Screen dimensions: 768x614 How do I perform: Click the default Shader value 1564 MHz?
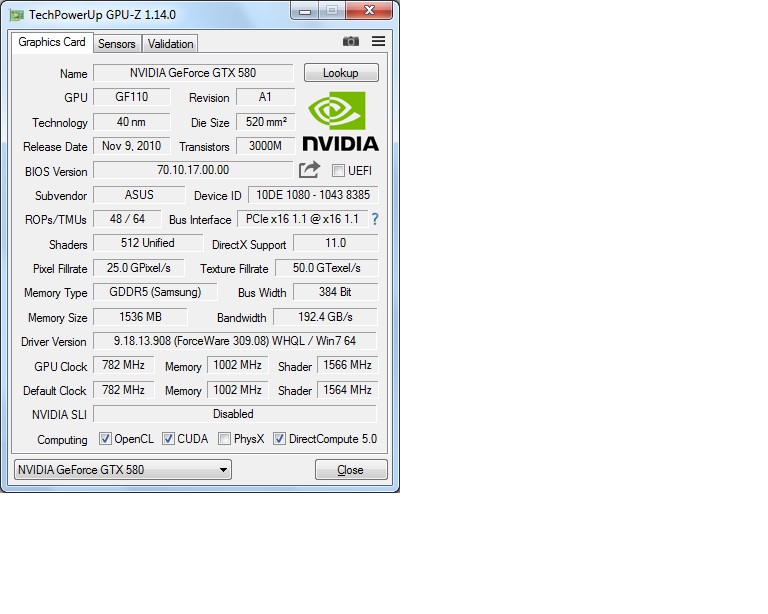tap(347, 390)
